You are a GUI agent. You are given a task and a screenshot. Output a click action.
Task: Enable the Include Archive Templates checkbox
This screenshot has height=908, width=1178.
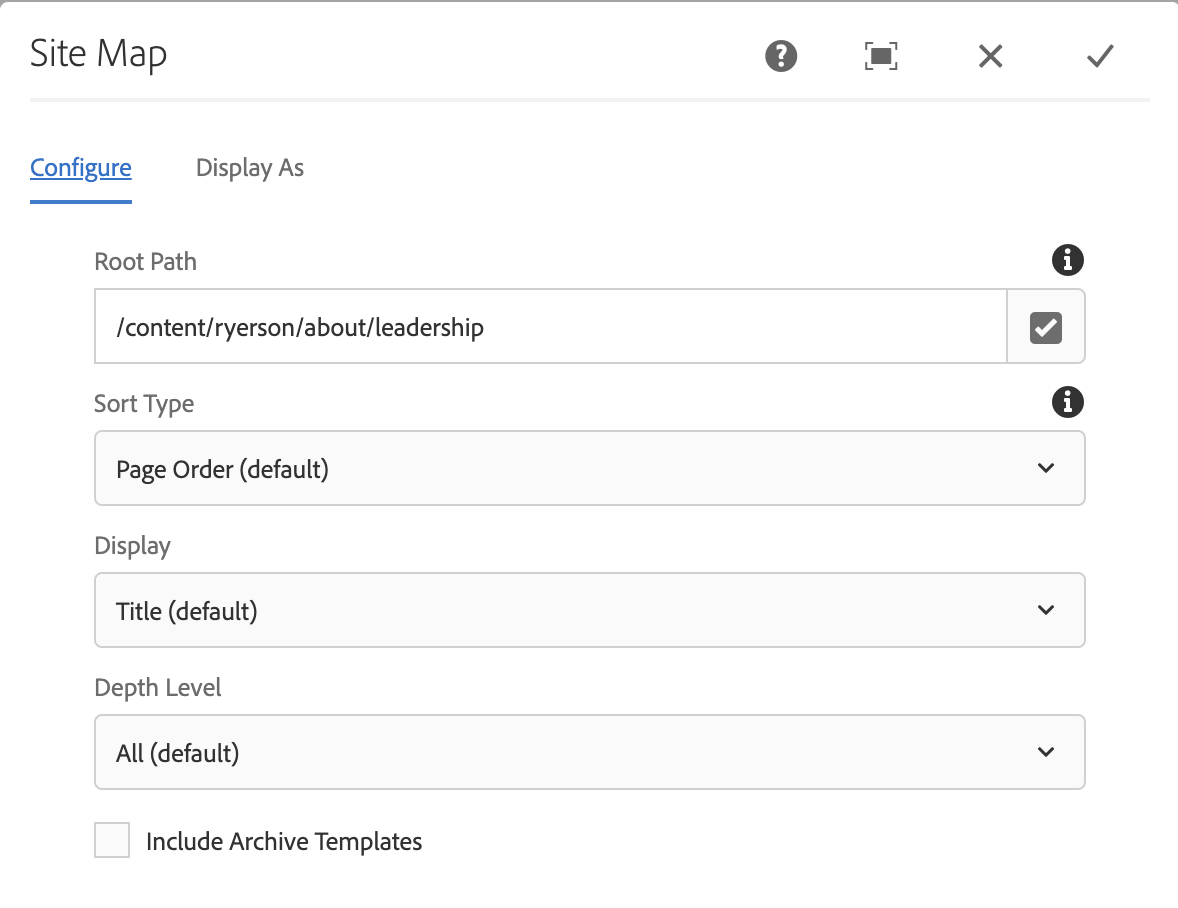(112, 841)
